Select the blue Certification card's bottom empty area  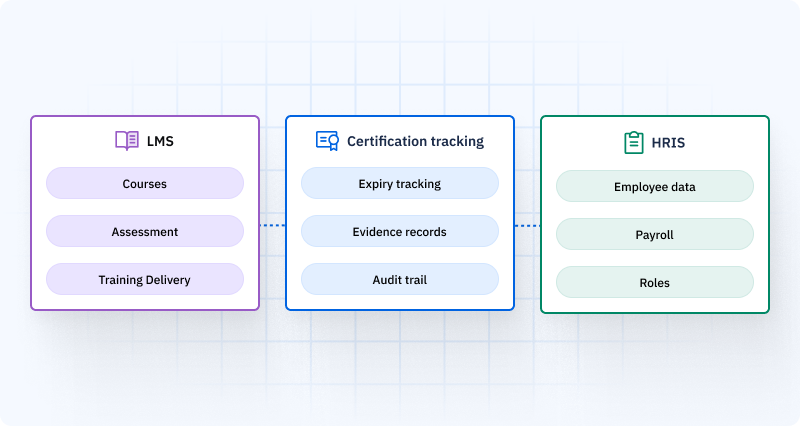400,302
